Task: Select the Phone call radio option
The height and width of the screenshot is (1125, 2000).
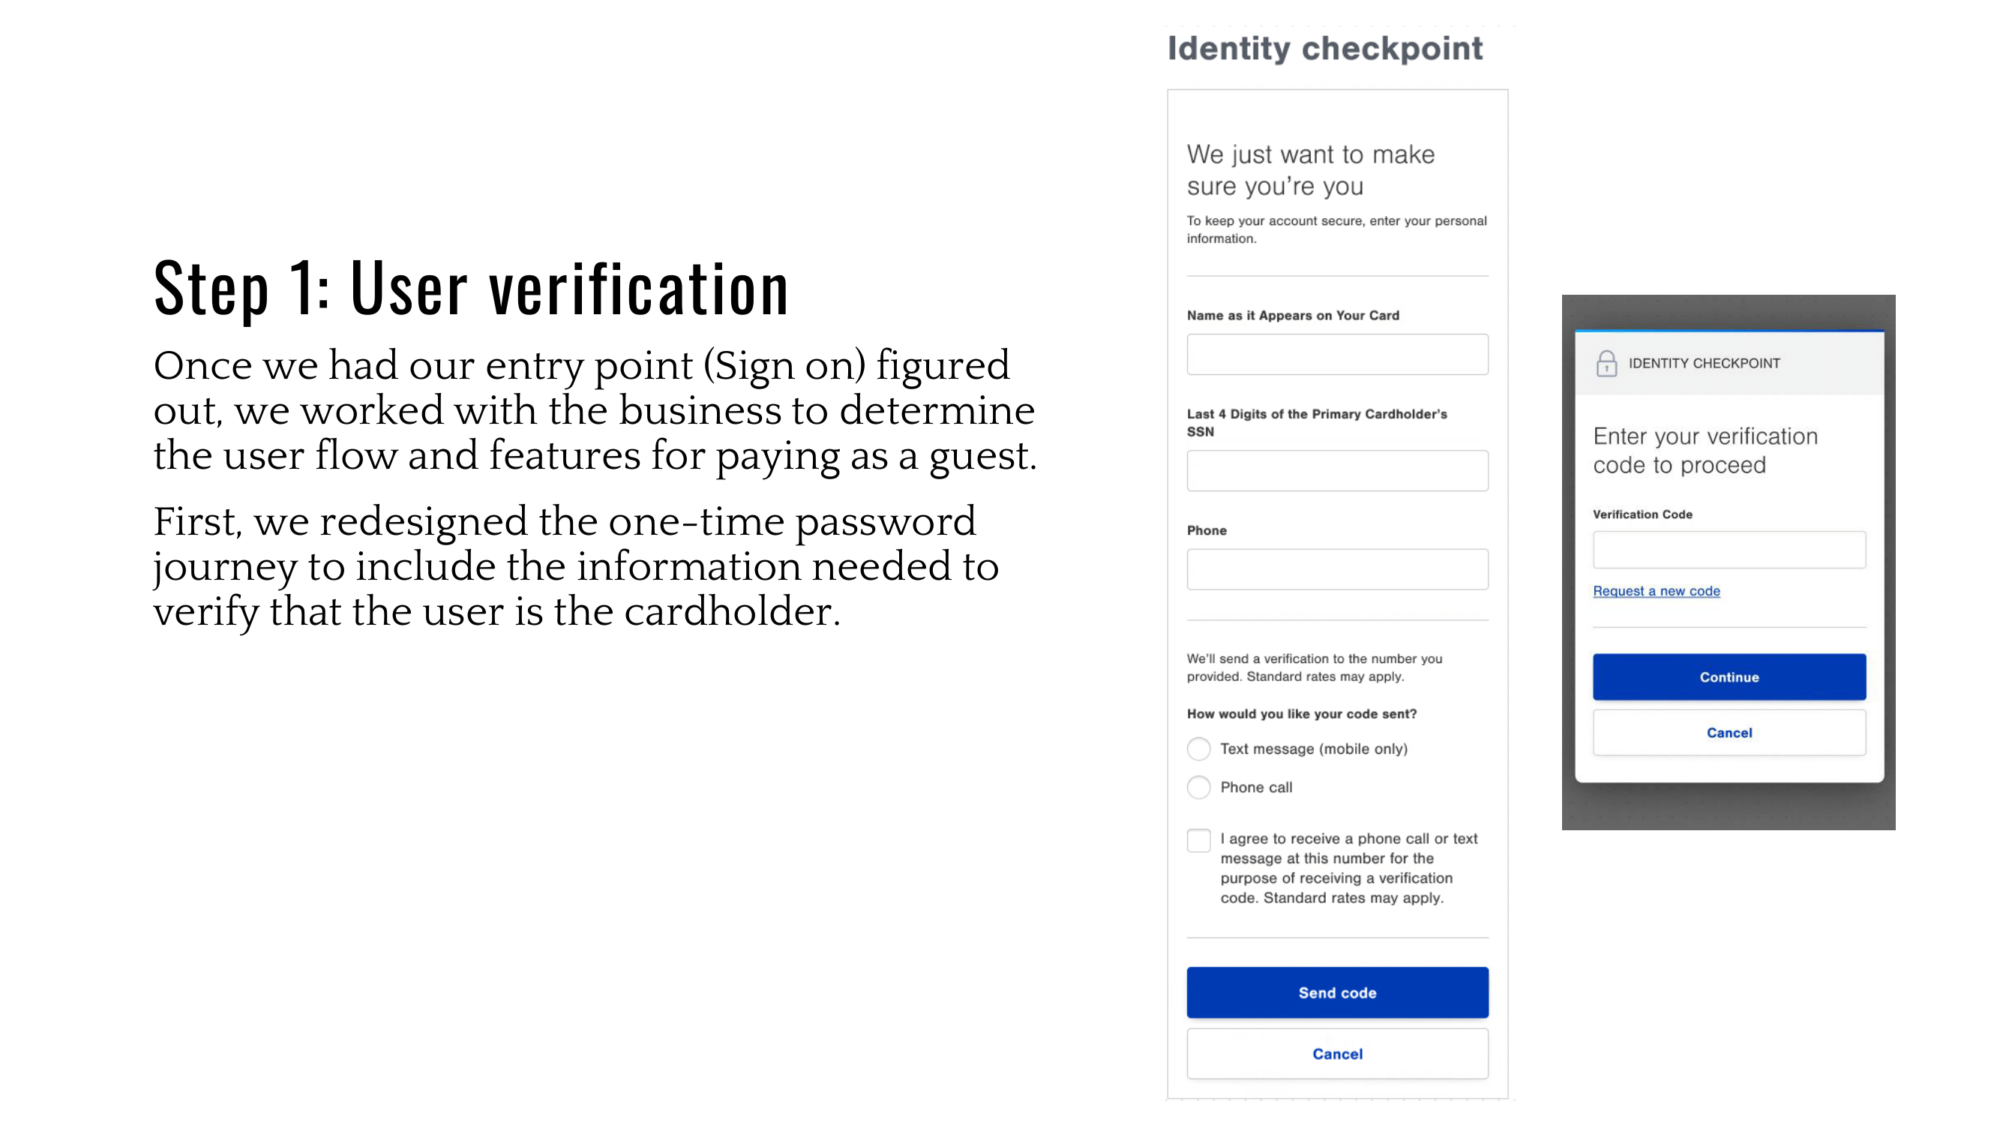Action: (1198, 787)
